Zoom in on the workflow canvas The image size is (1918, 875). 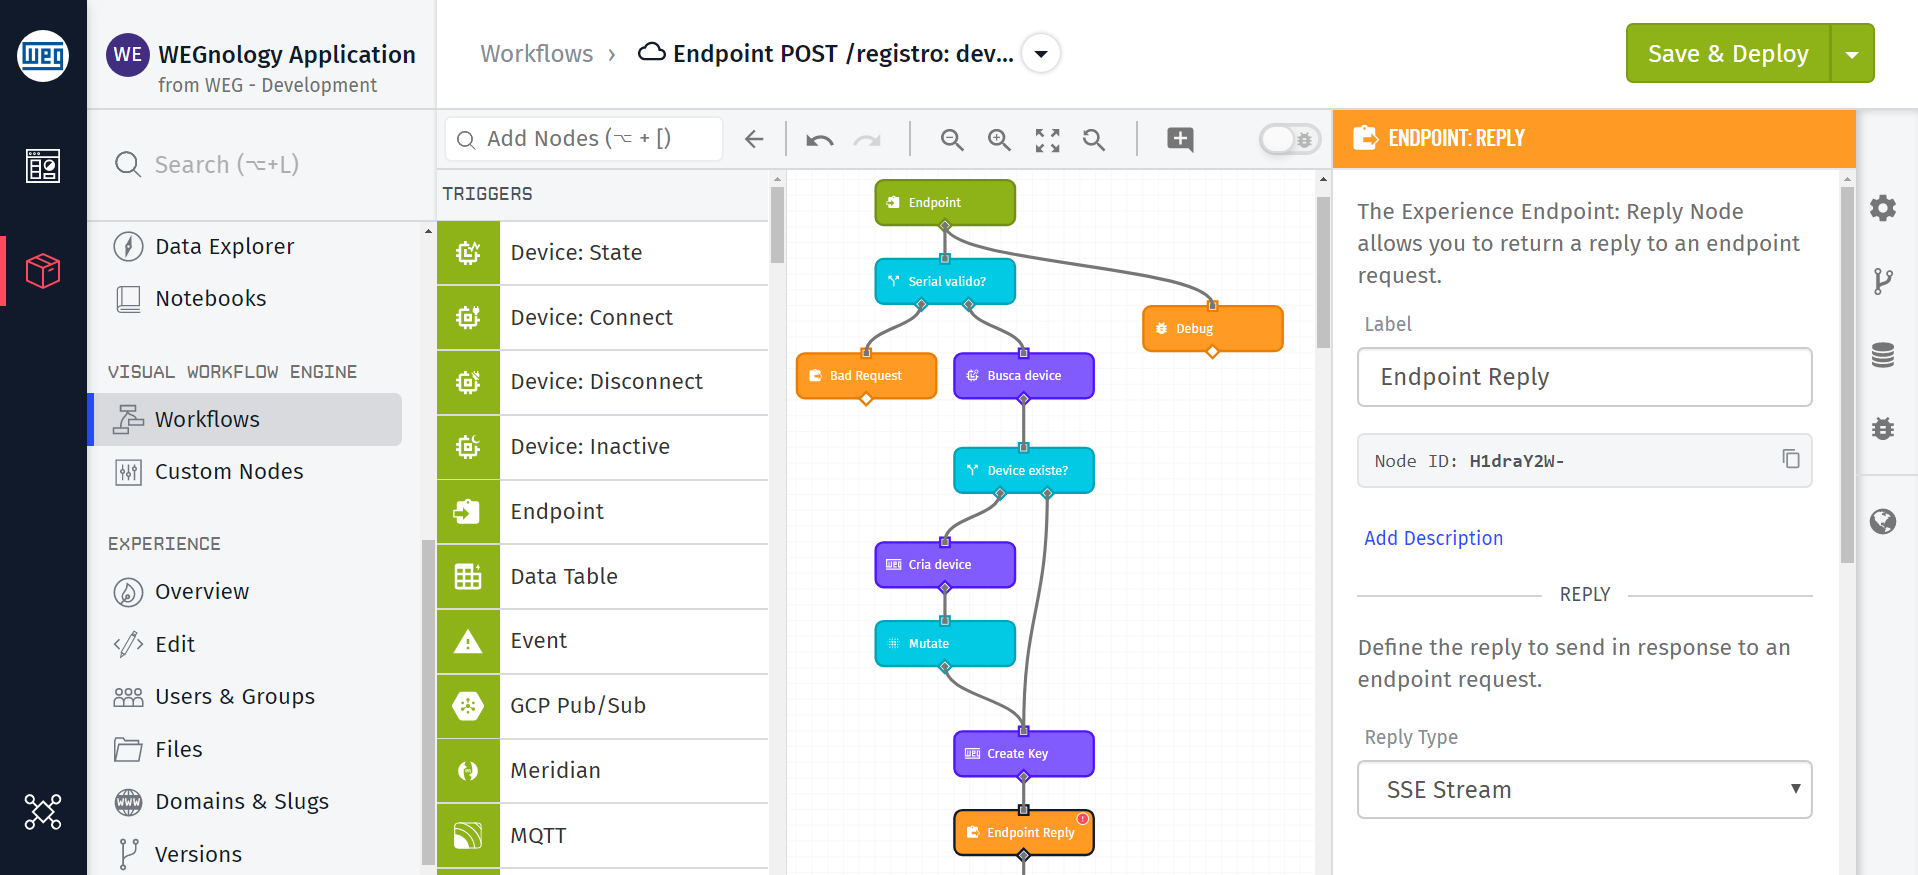[999, 140]
